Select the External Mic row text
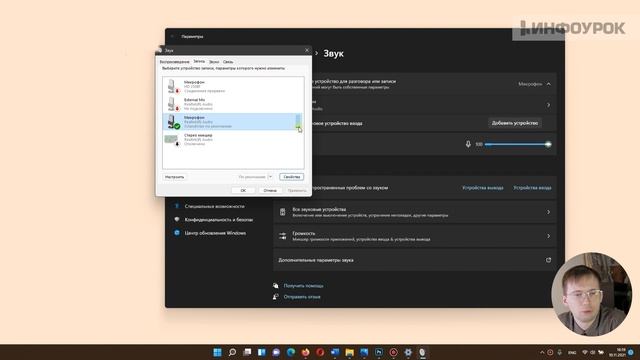 [x=198, y=104]
